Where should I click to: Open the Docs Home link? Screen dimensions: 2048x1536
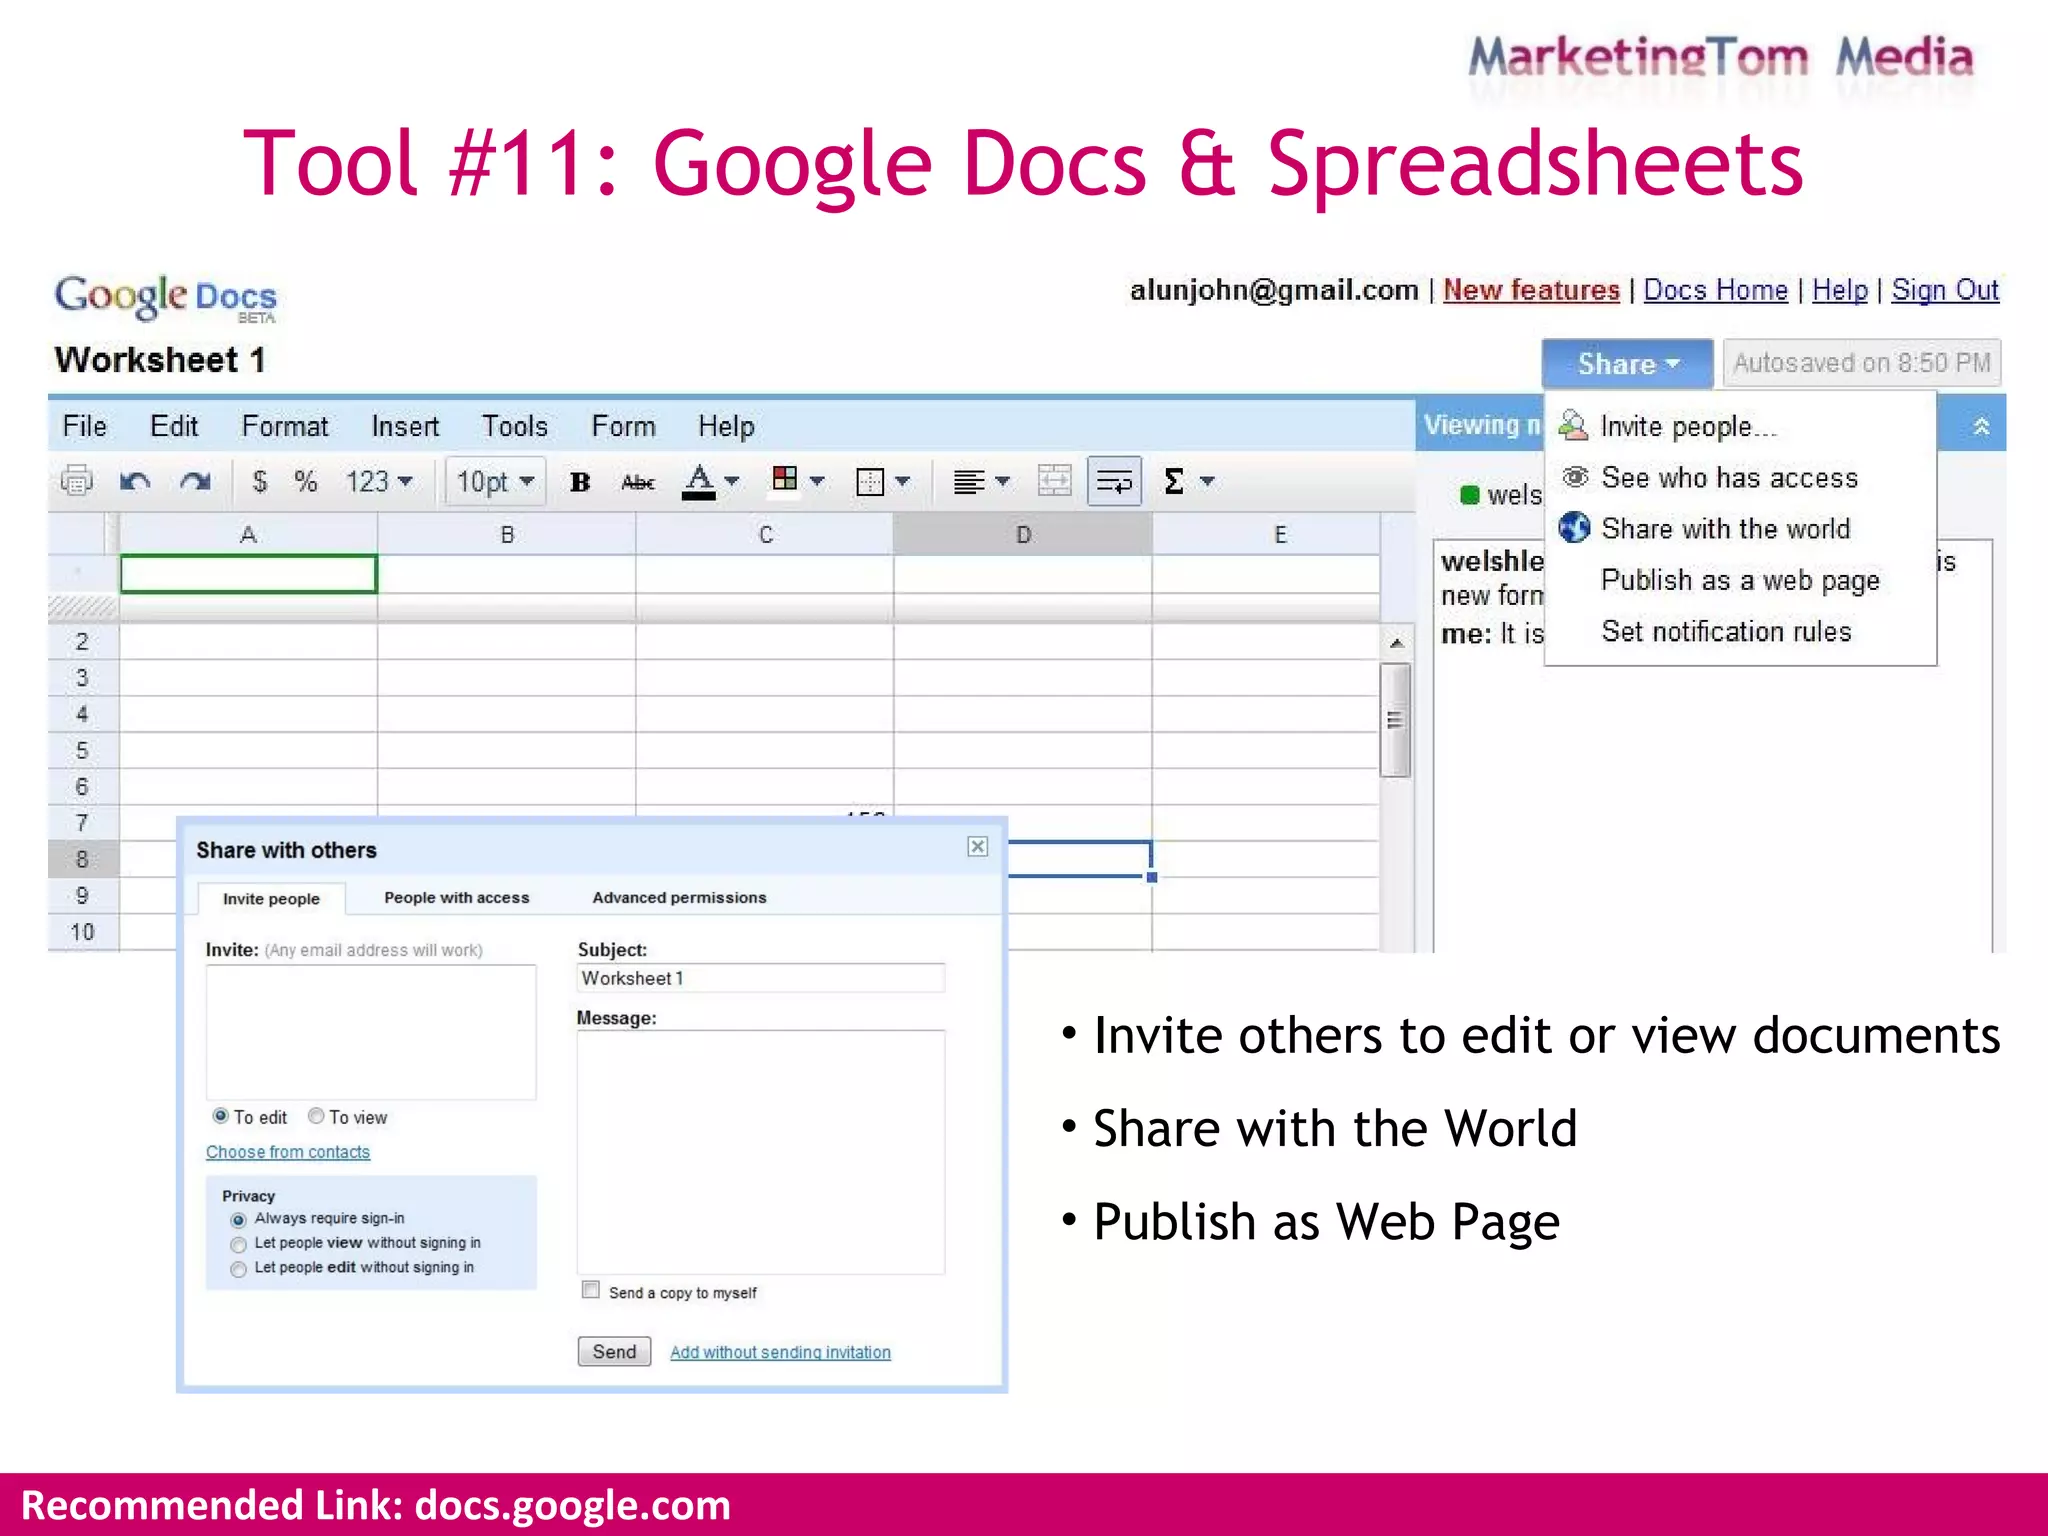(1716, 291)
